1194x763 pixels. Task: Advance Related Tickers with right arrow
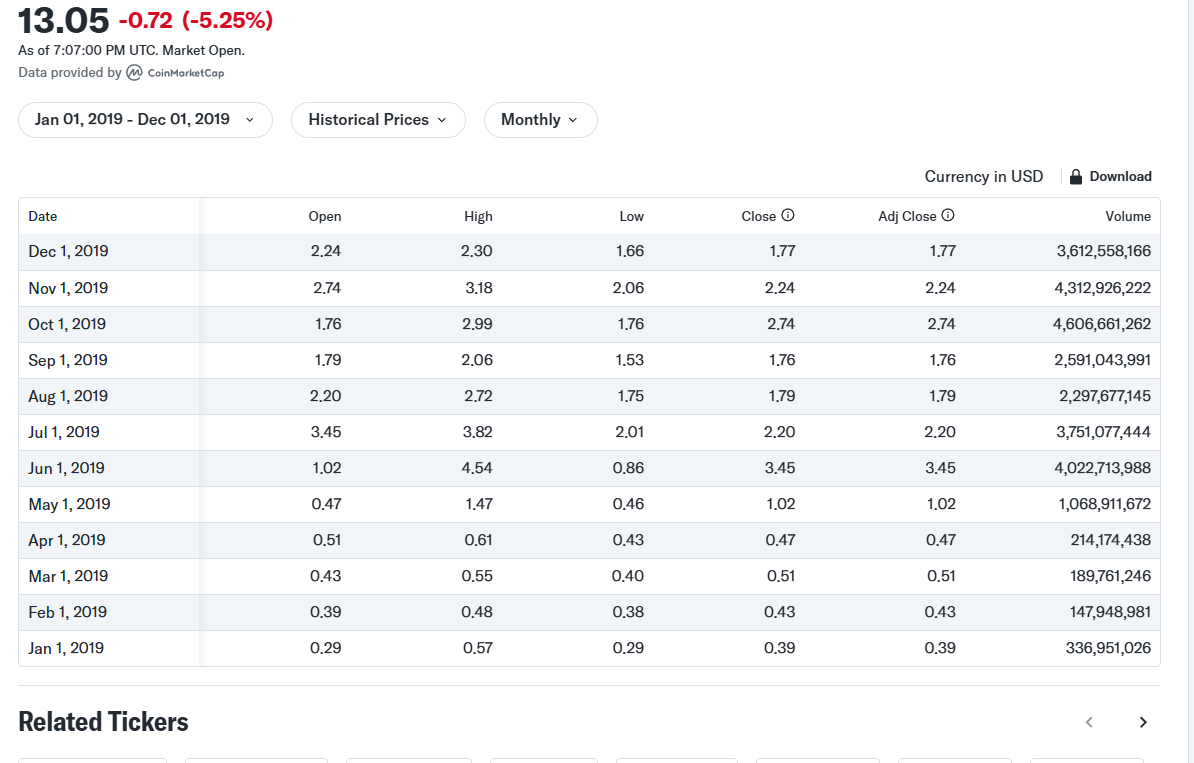tap(1143, 722)
